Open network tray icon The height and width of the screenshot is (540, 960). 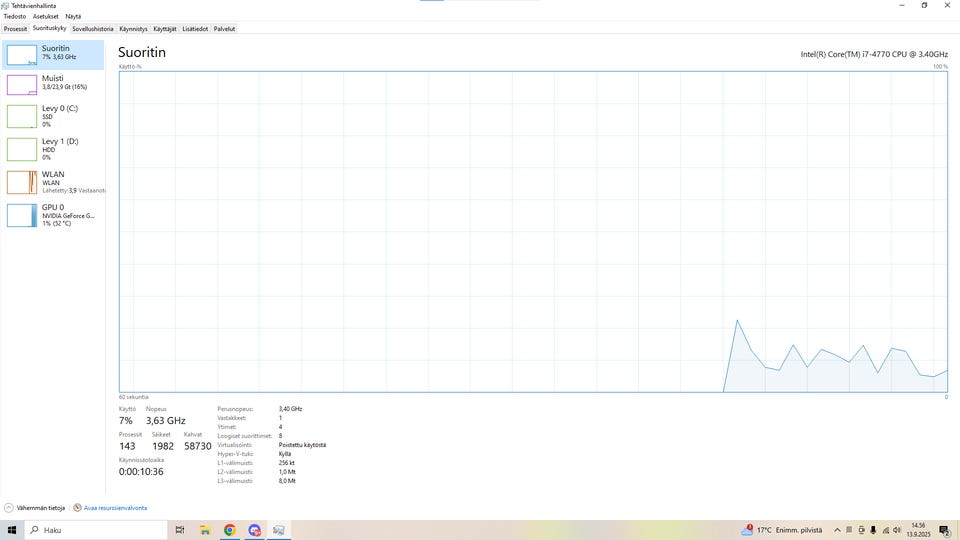885,530
